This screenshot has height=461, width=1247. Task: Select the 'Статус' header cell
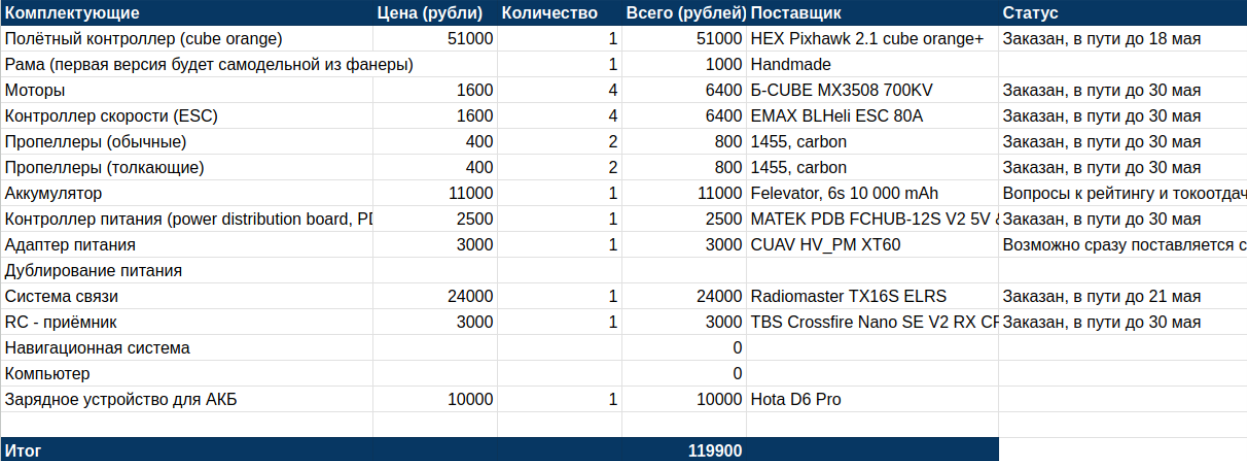tap(1123, 13)
